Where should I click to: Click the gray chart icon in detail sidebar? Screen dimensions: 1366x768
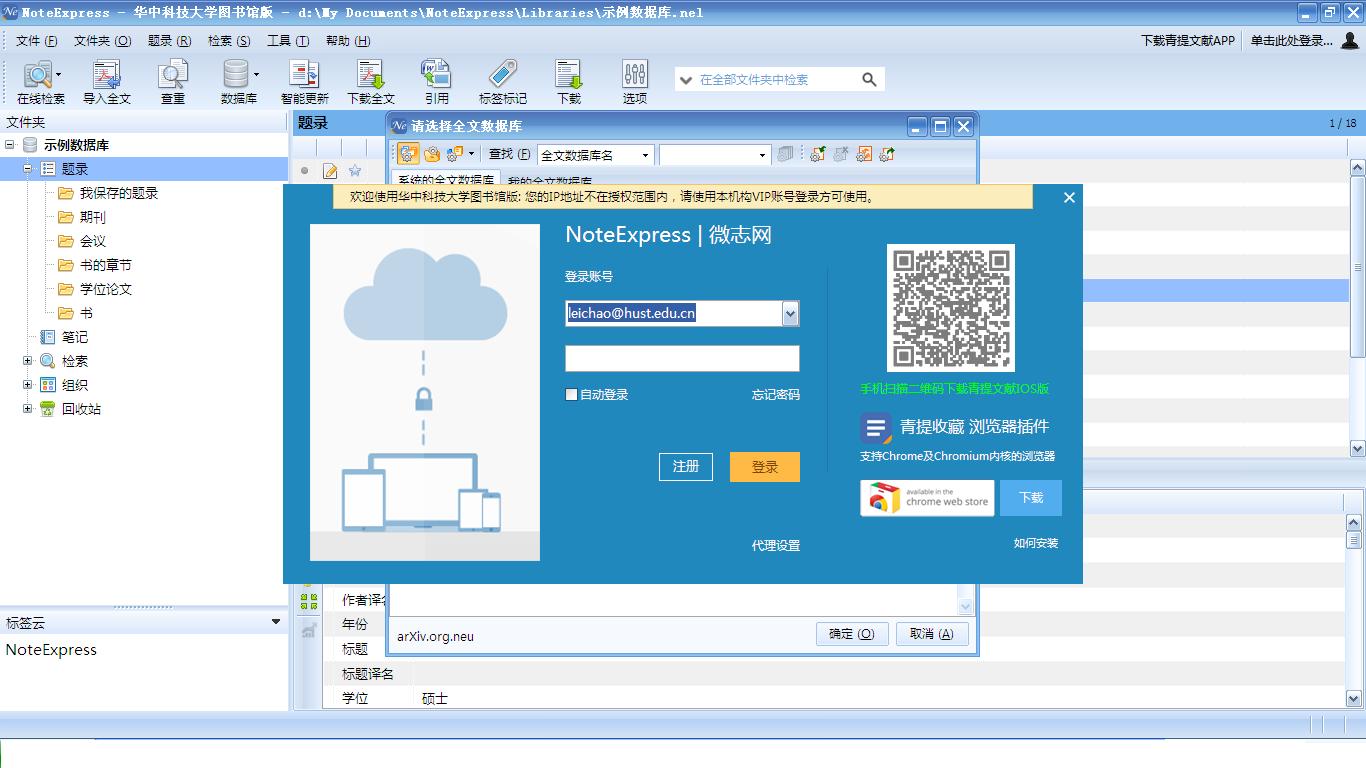(309, 629)
